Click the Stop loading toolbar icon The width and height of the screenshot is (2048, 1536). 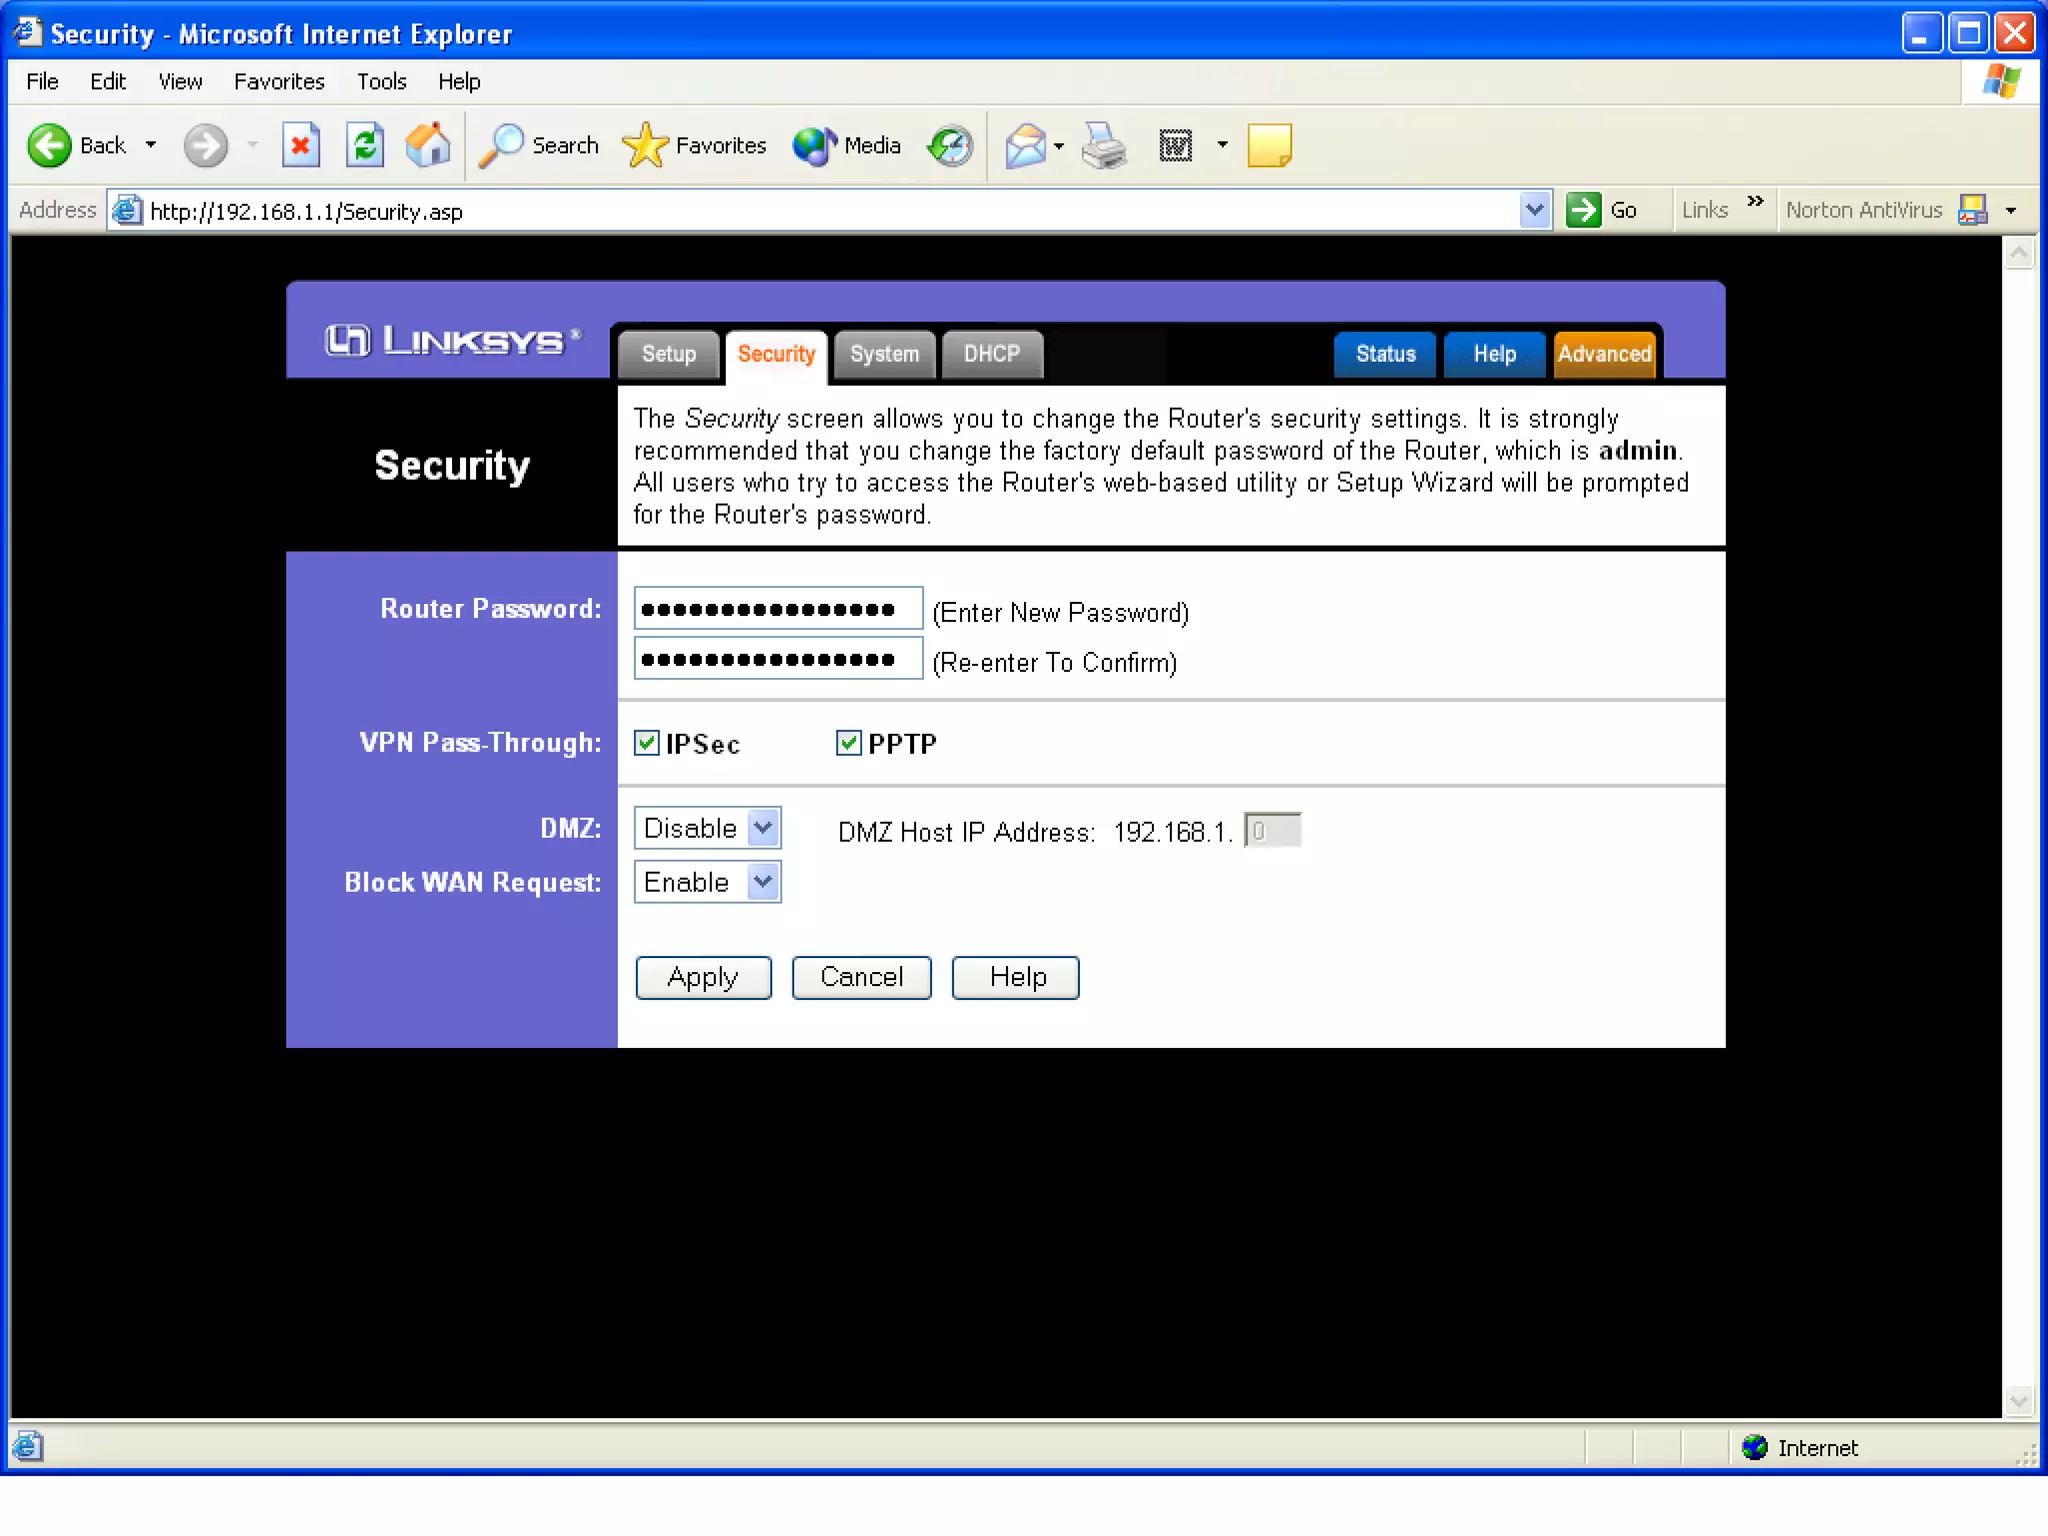(300, 146)
